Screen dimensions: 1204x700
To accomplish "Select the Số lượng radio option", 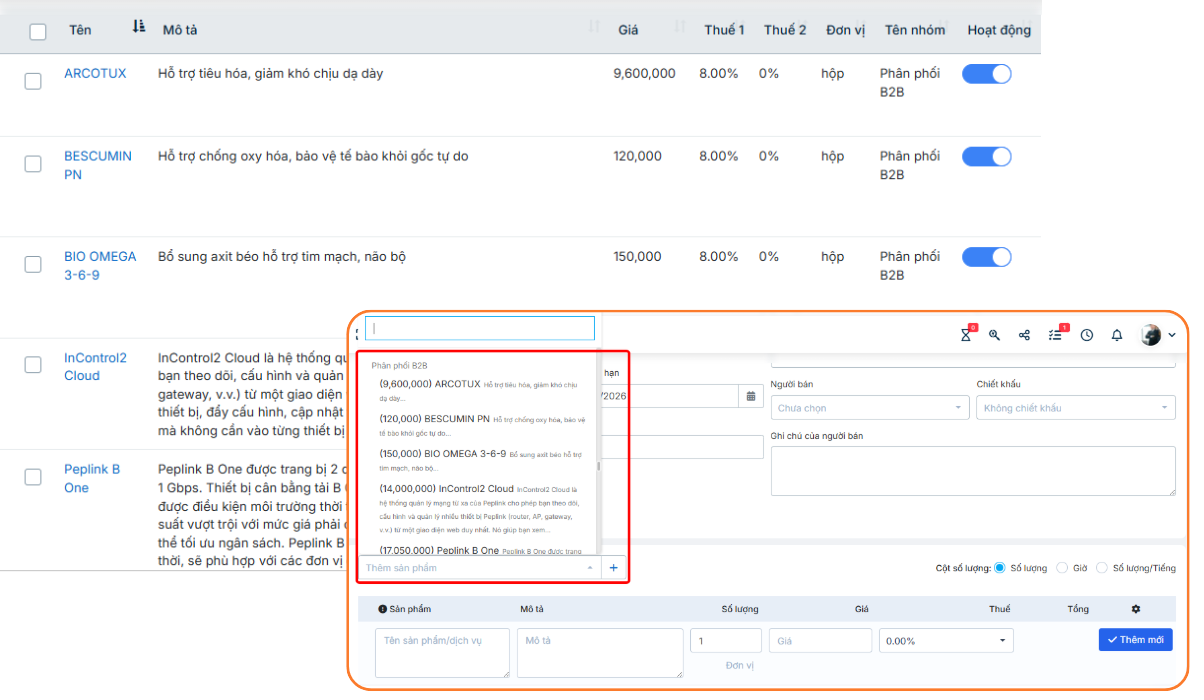I will point(1001,568).
